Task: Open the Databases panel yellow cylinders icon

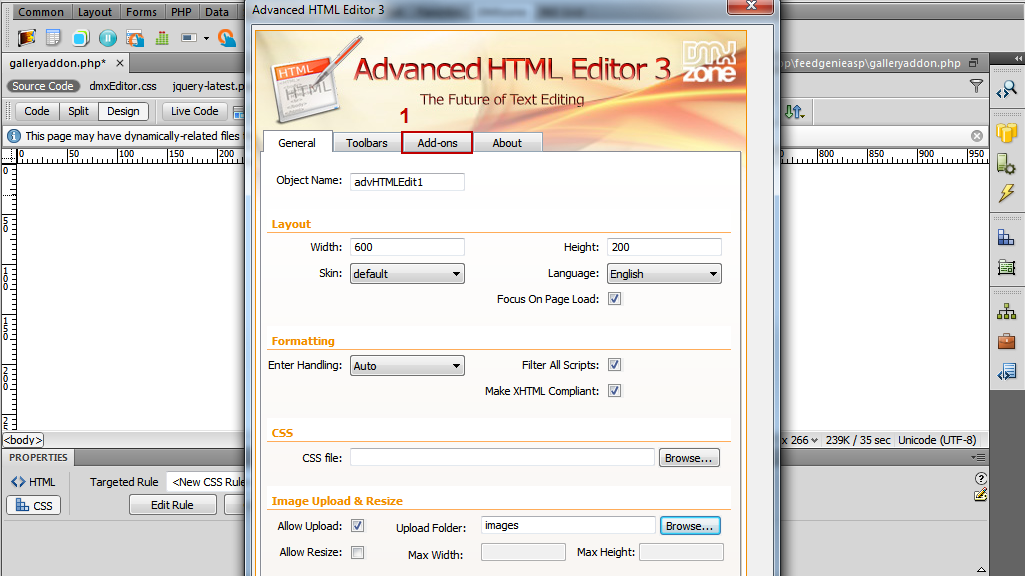Action: click(1007, 133)
